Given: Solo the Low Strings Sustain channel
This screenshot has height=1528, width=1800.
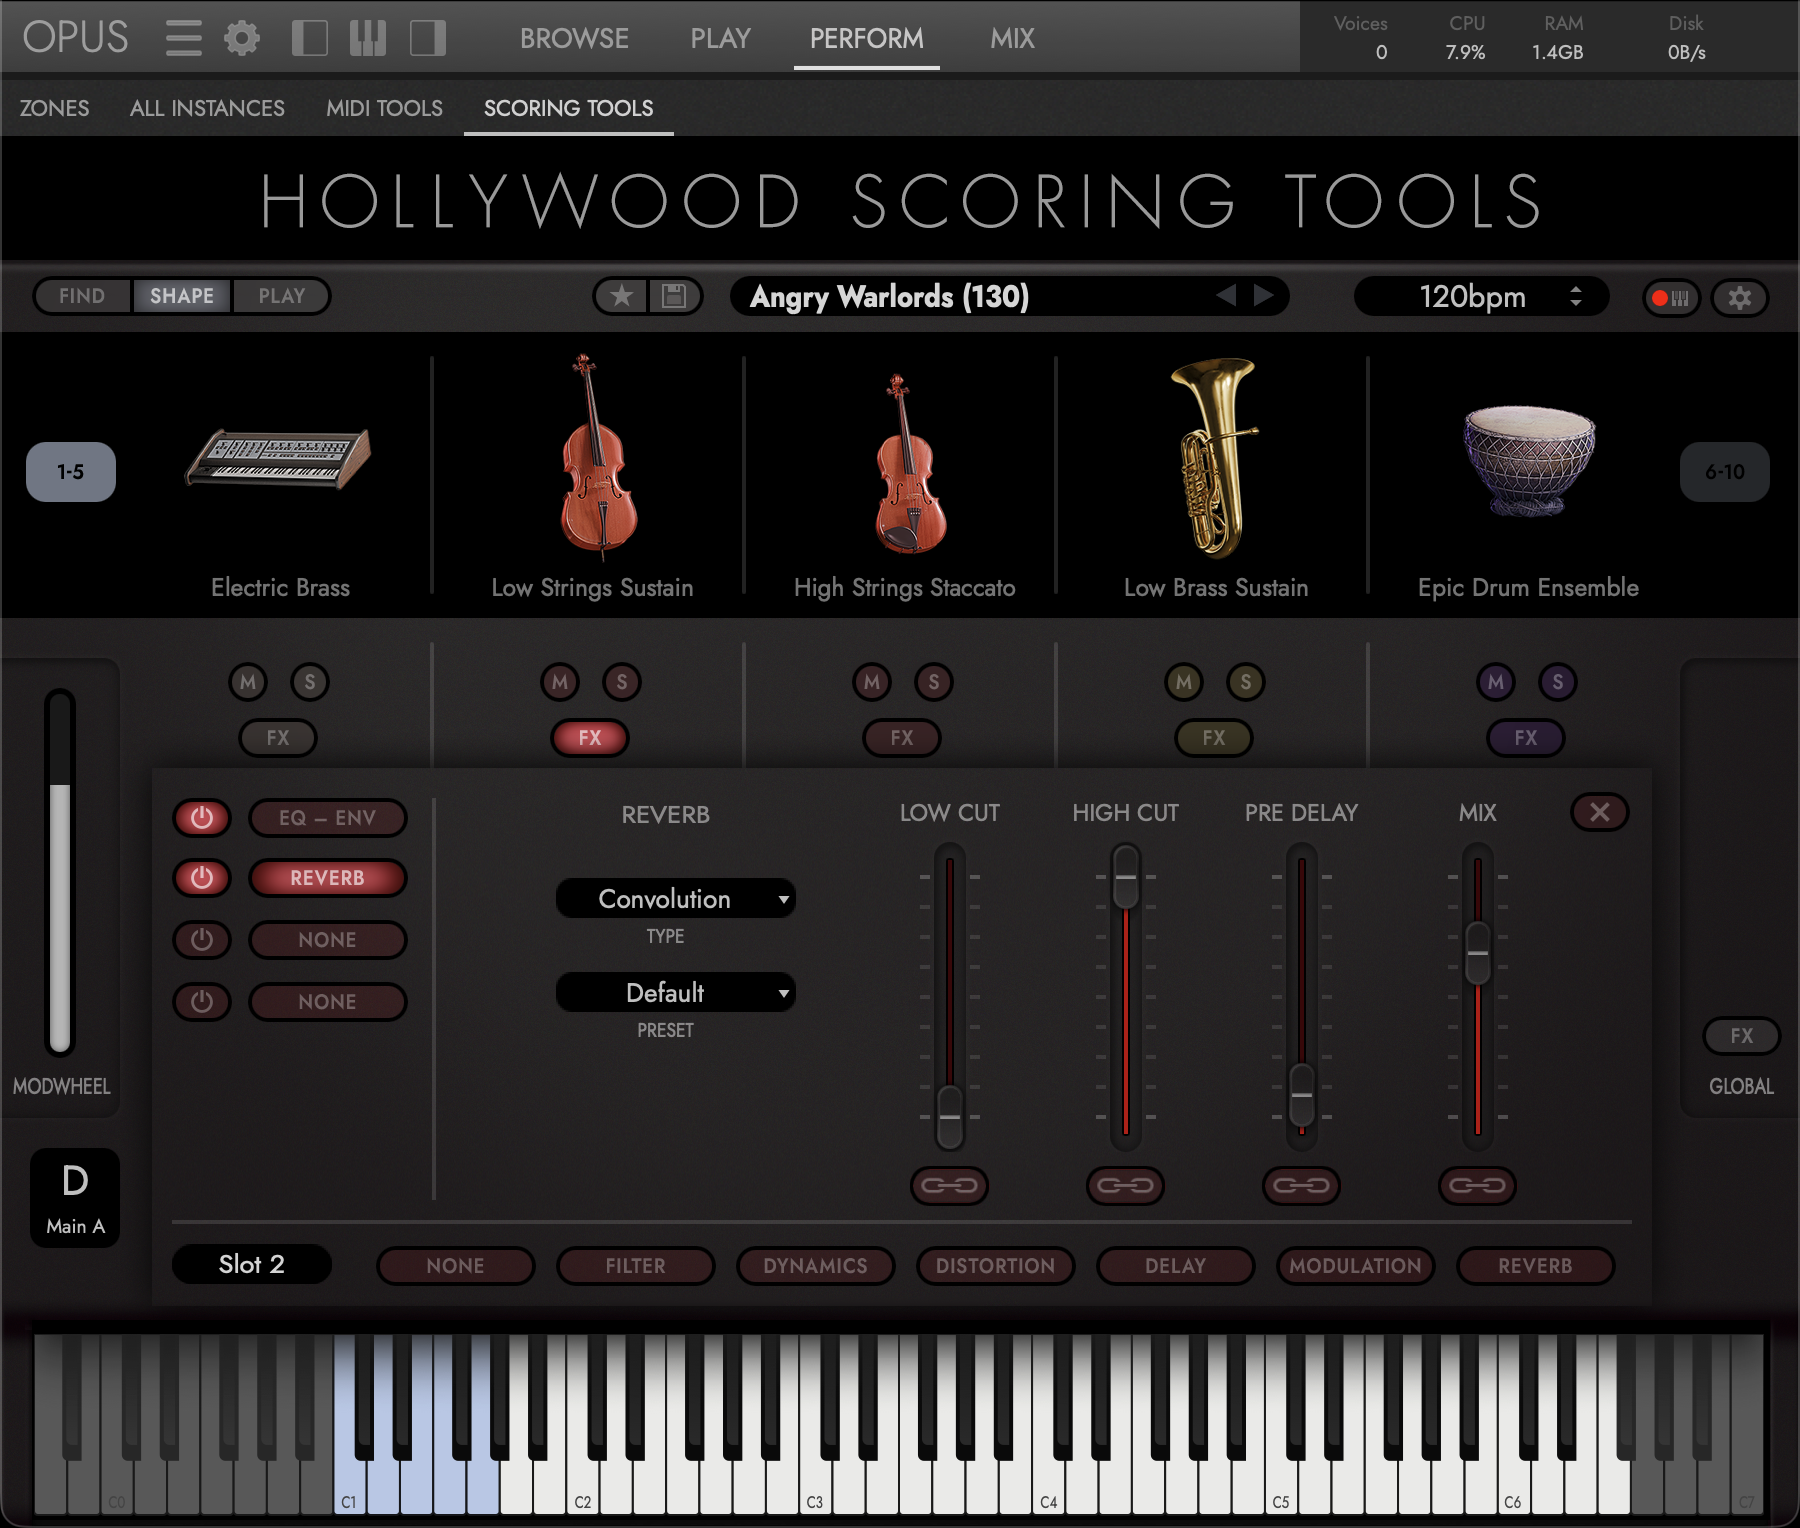Looking at the screenshot, I should tap(622, 682).
